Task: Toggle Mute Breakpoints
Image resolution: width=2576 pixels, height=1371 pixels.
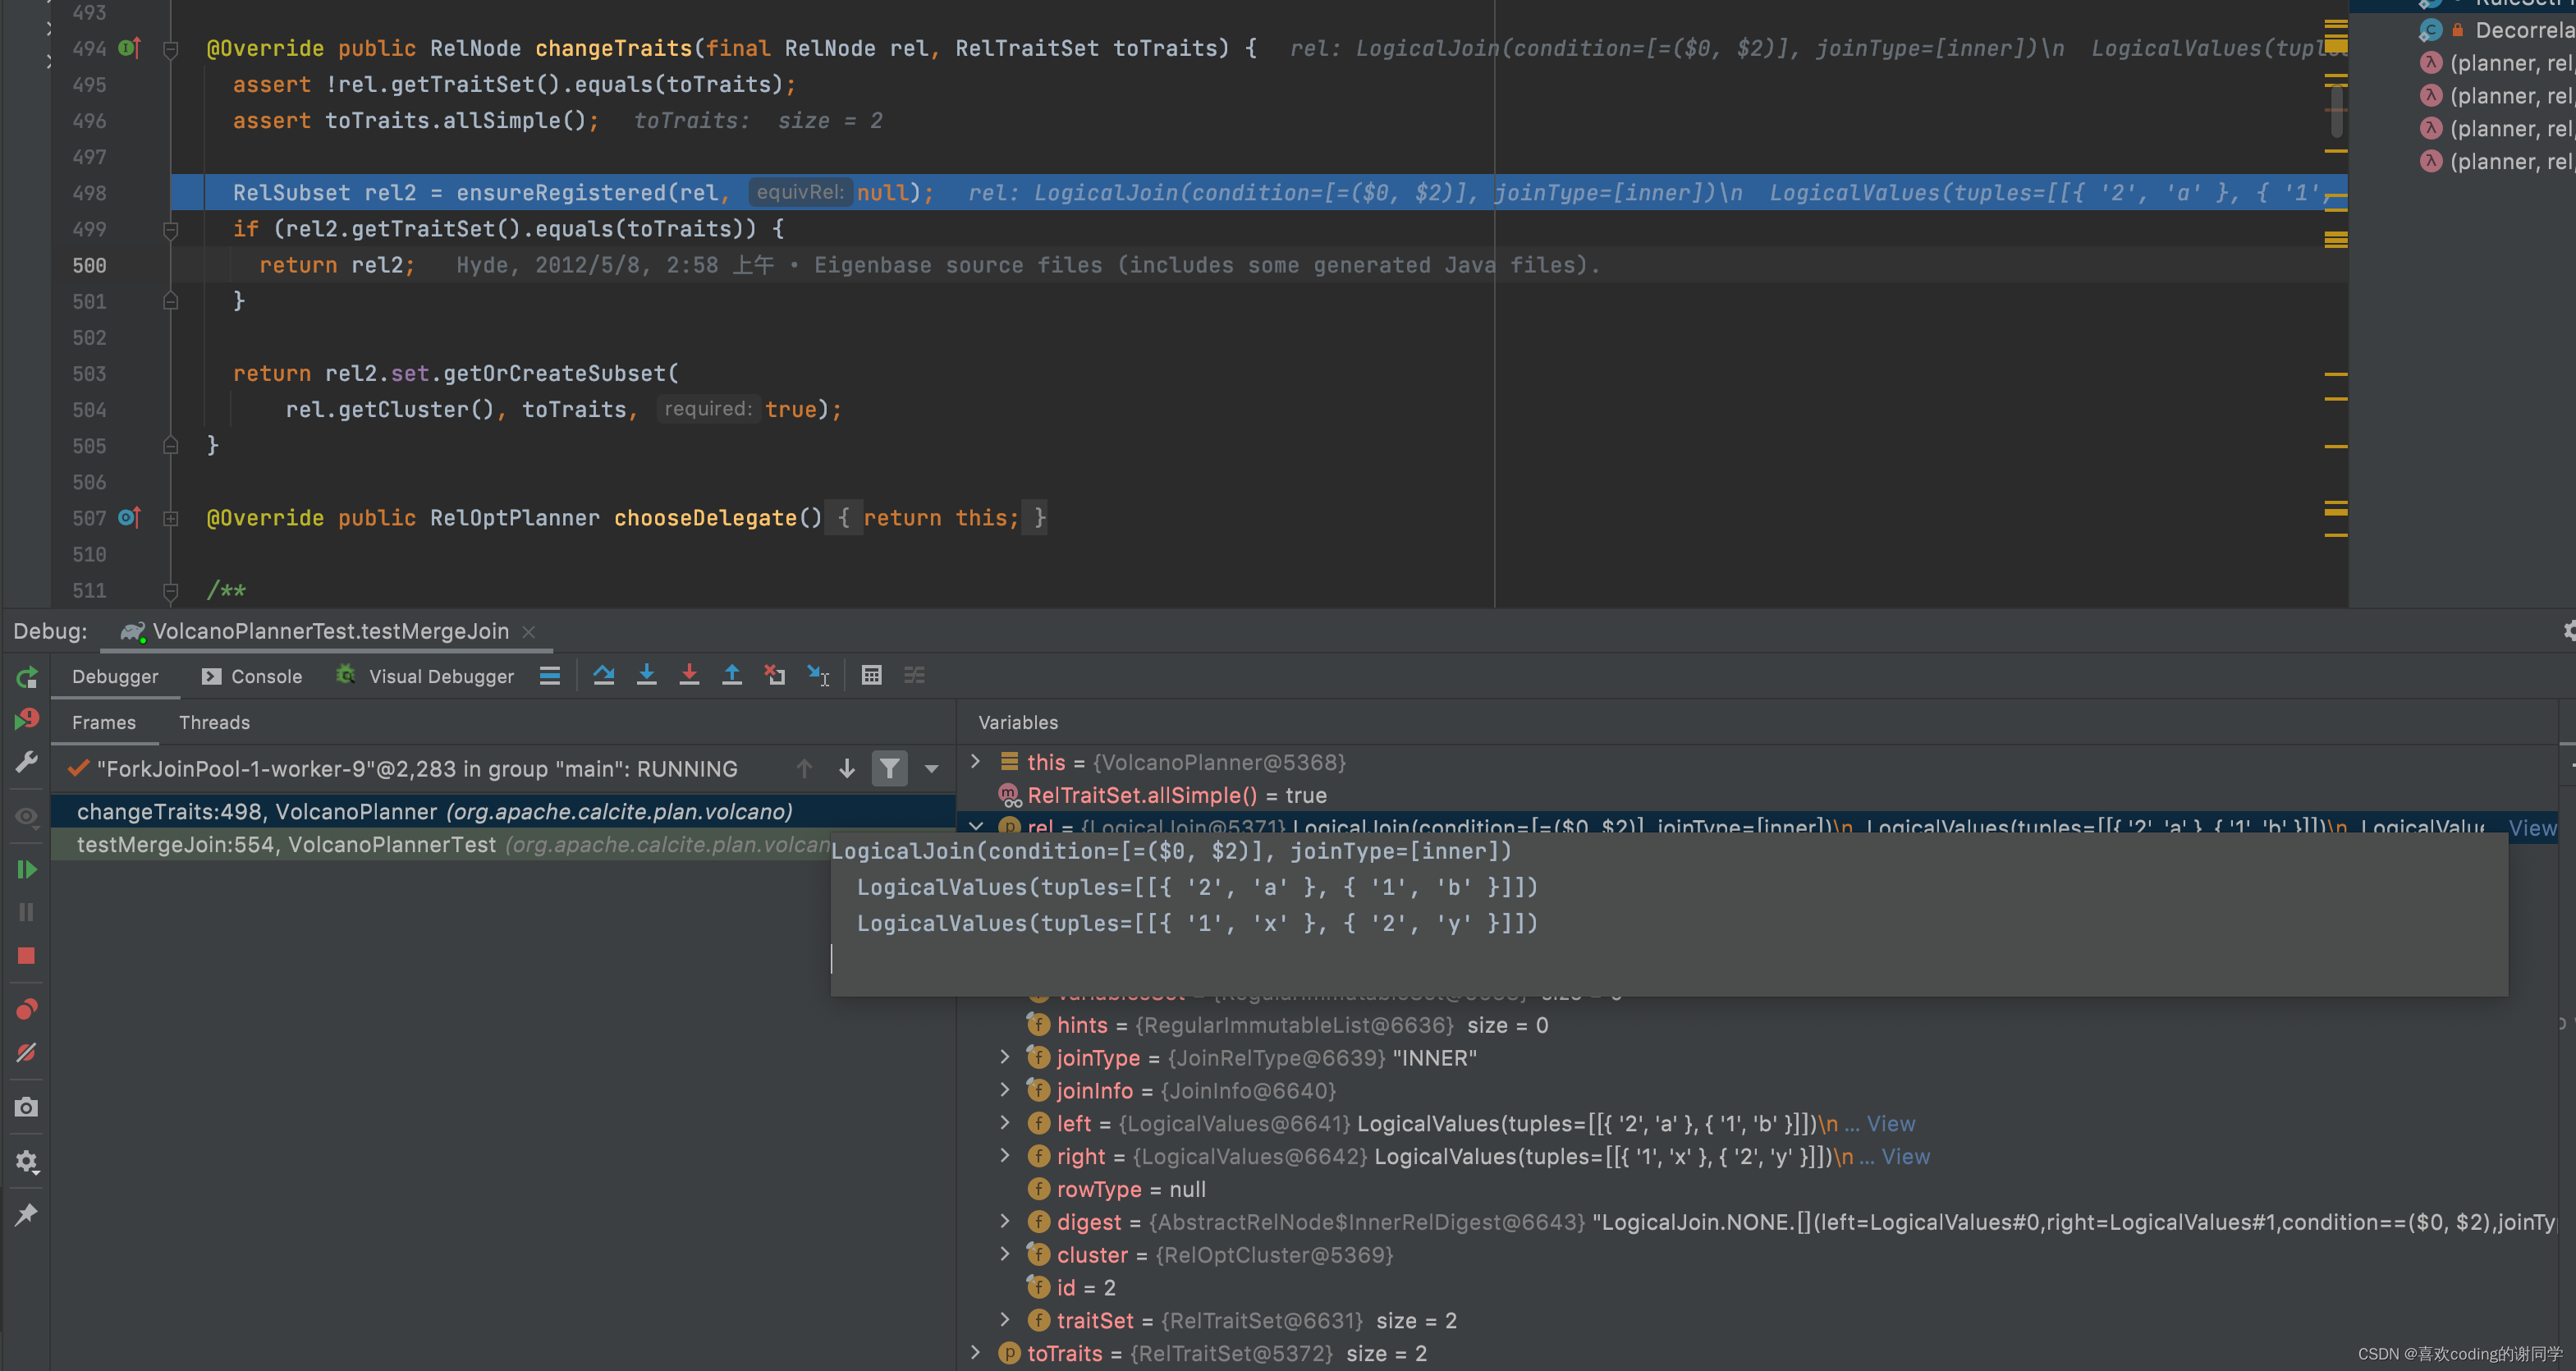Action: (27, 1053)
